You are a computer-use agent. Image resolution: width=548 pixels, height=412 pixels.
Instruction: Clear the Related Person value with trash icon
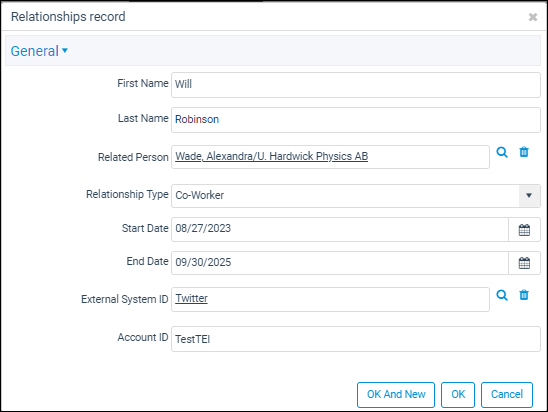coord(524,152)
